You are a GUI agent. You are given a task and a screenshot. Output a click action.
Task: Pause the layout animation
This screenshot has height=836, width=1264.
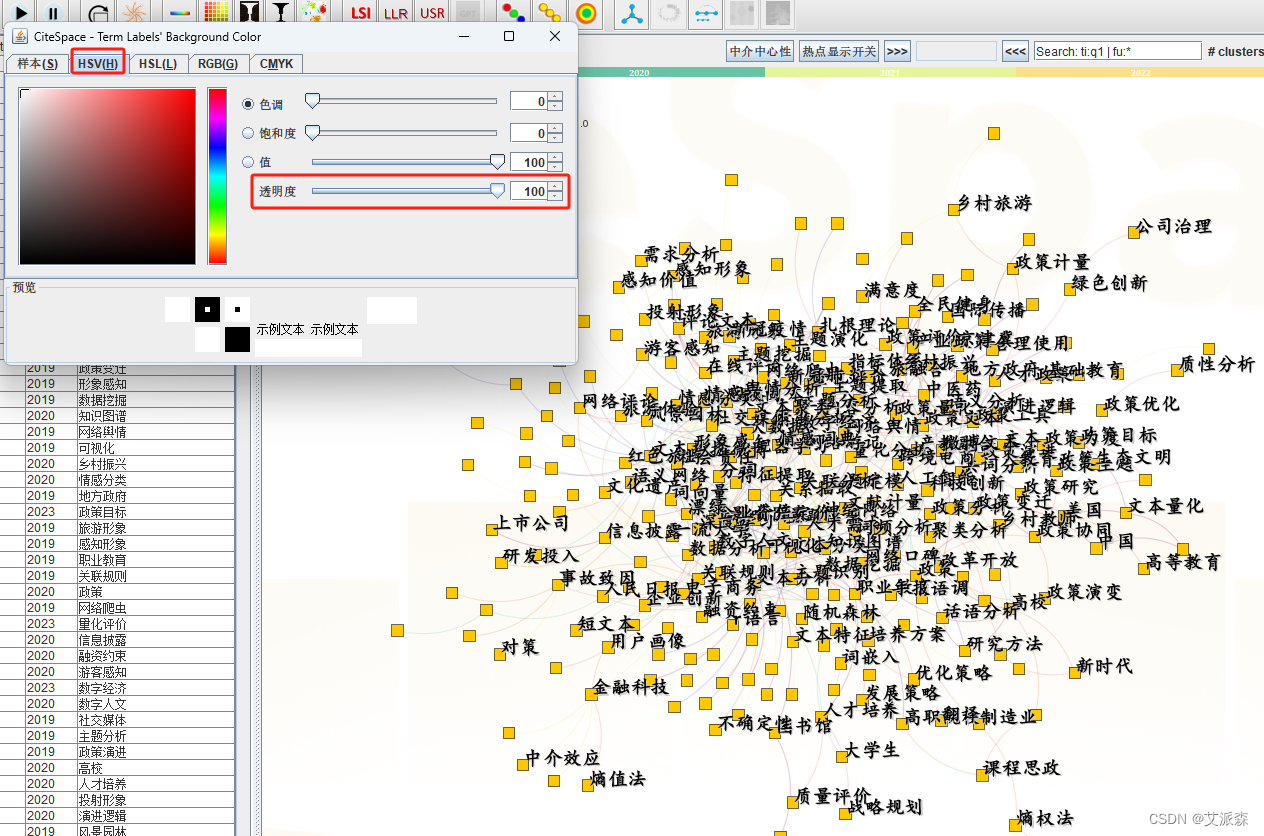[x=54, y=13]
